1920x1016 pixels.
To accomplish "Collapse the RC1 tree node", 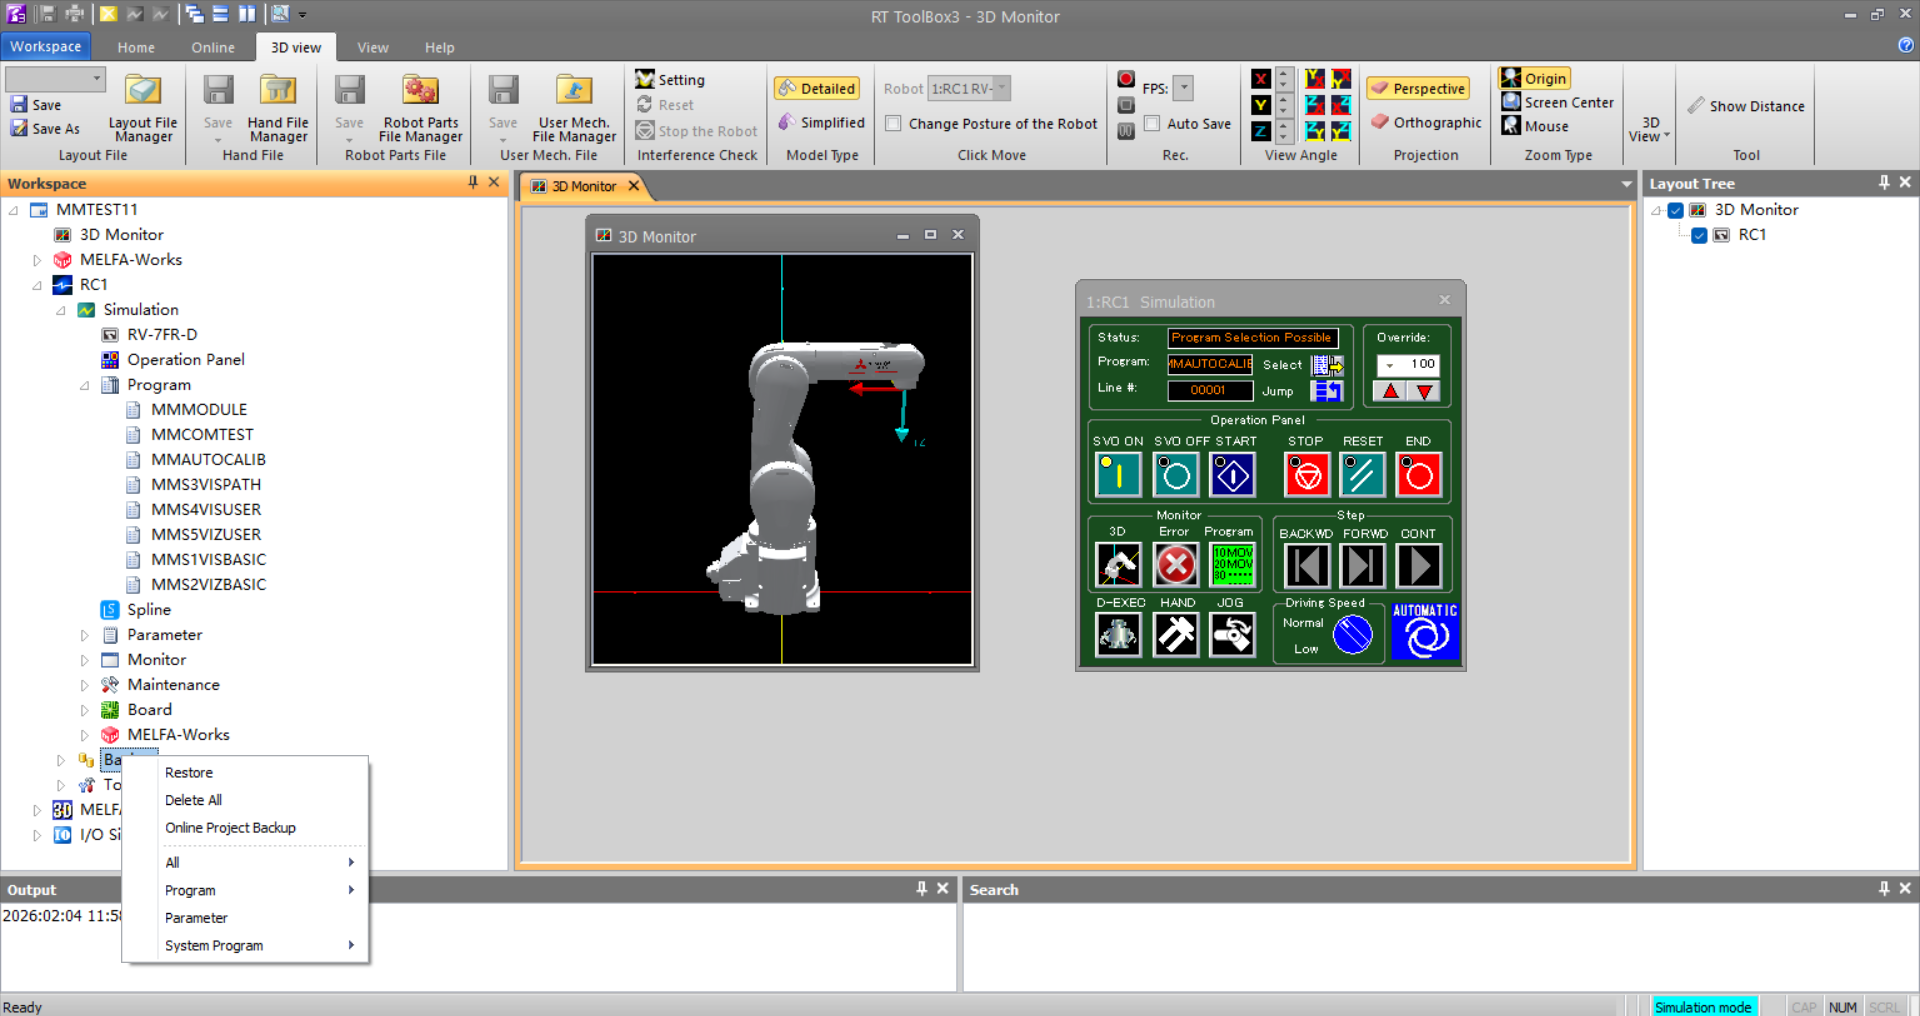I will coord(38,285).
